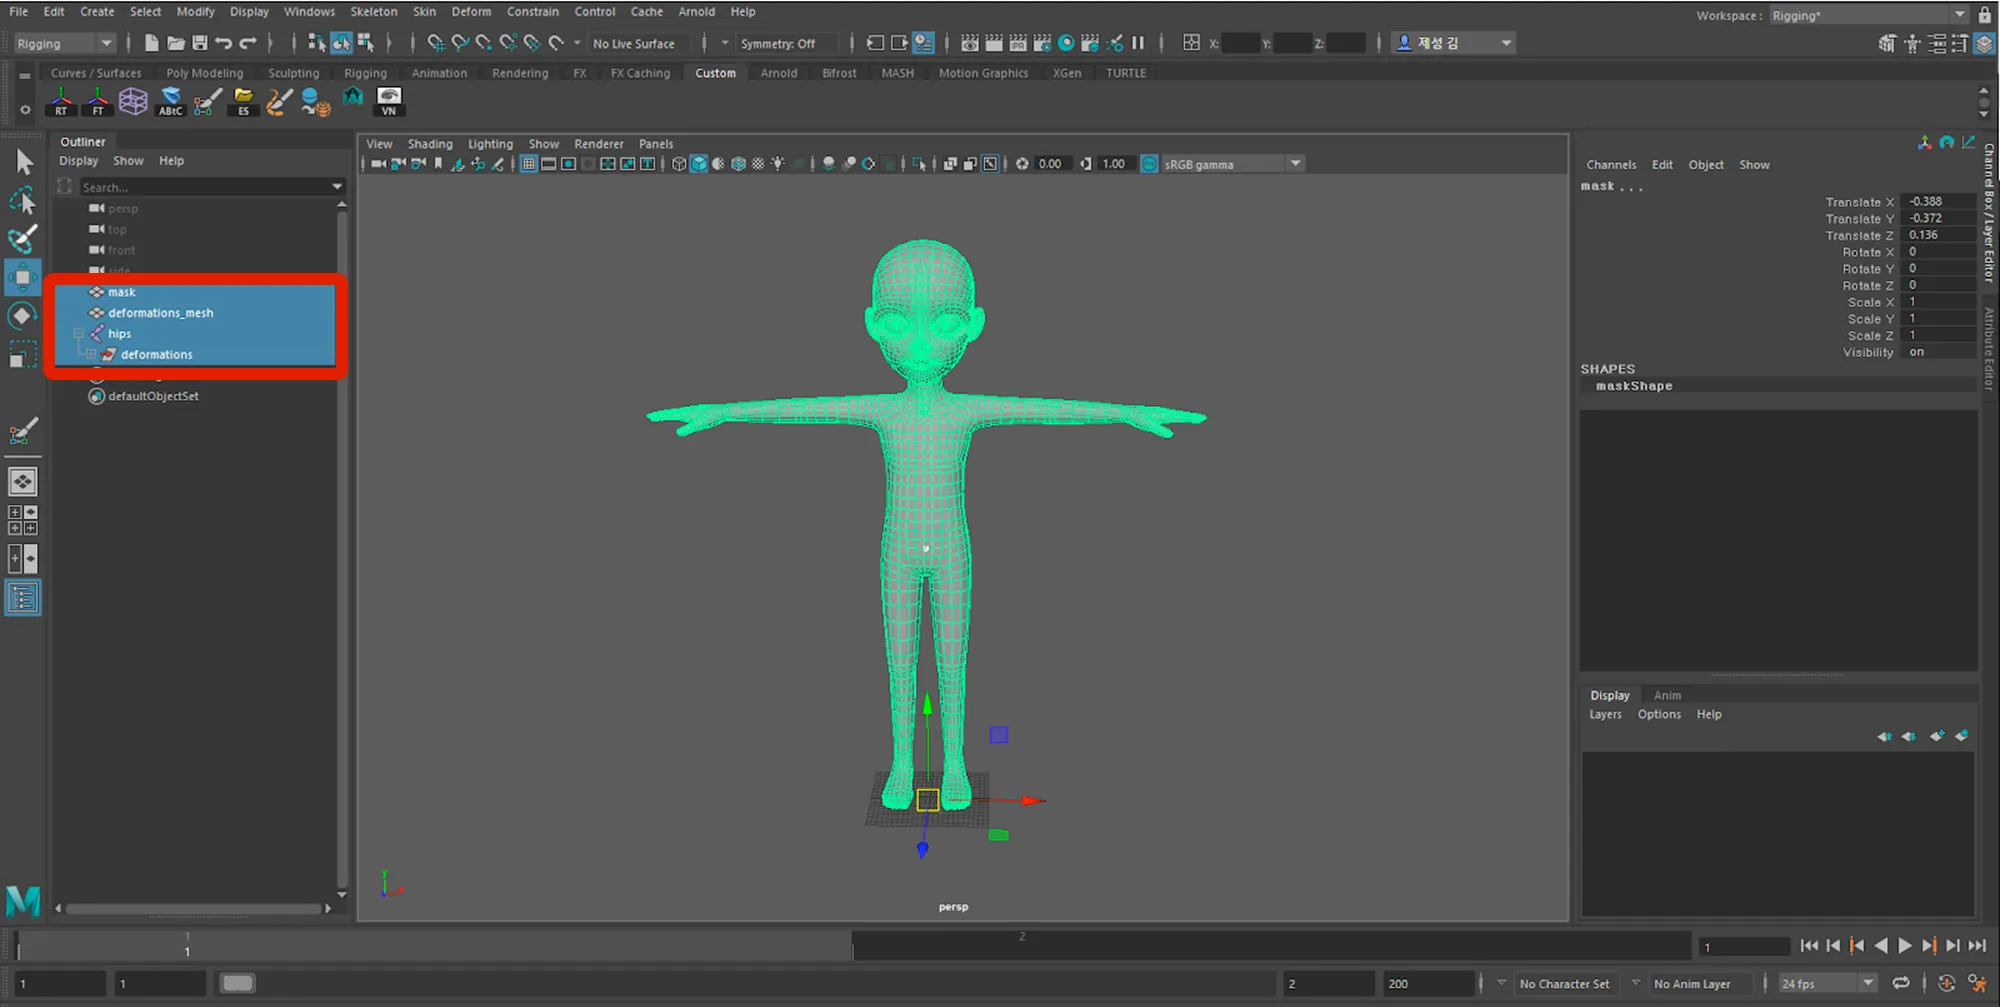
Task: Click the playback range slider handle
Action: (237, 983)
